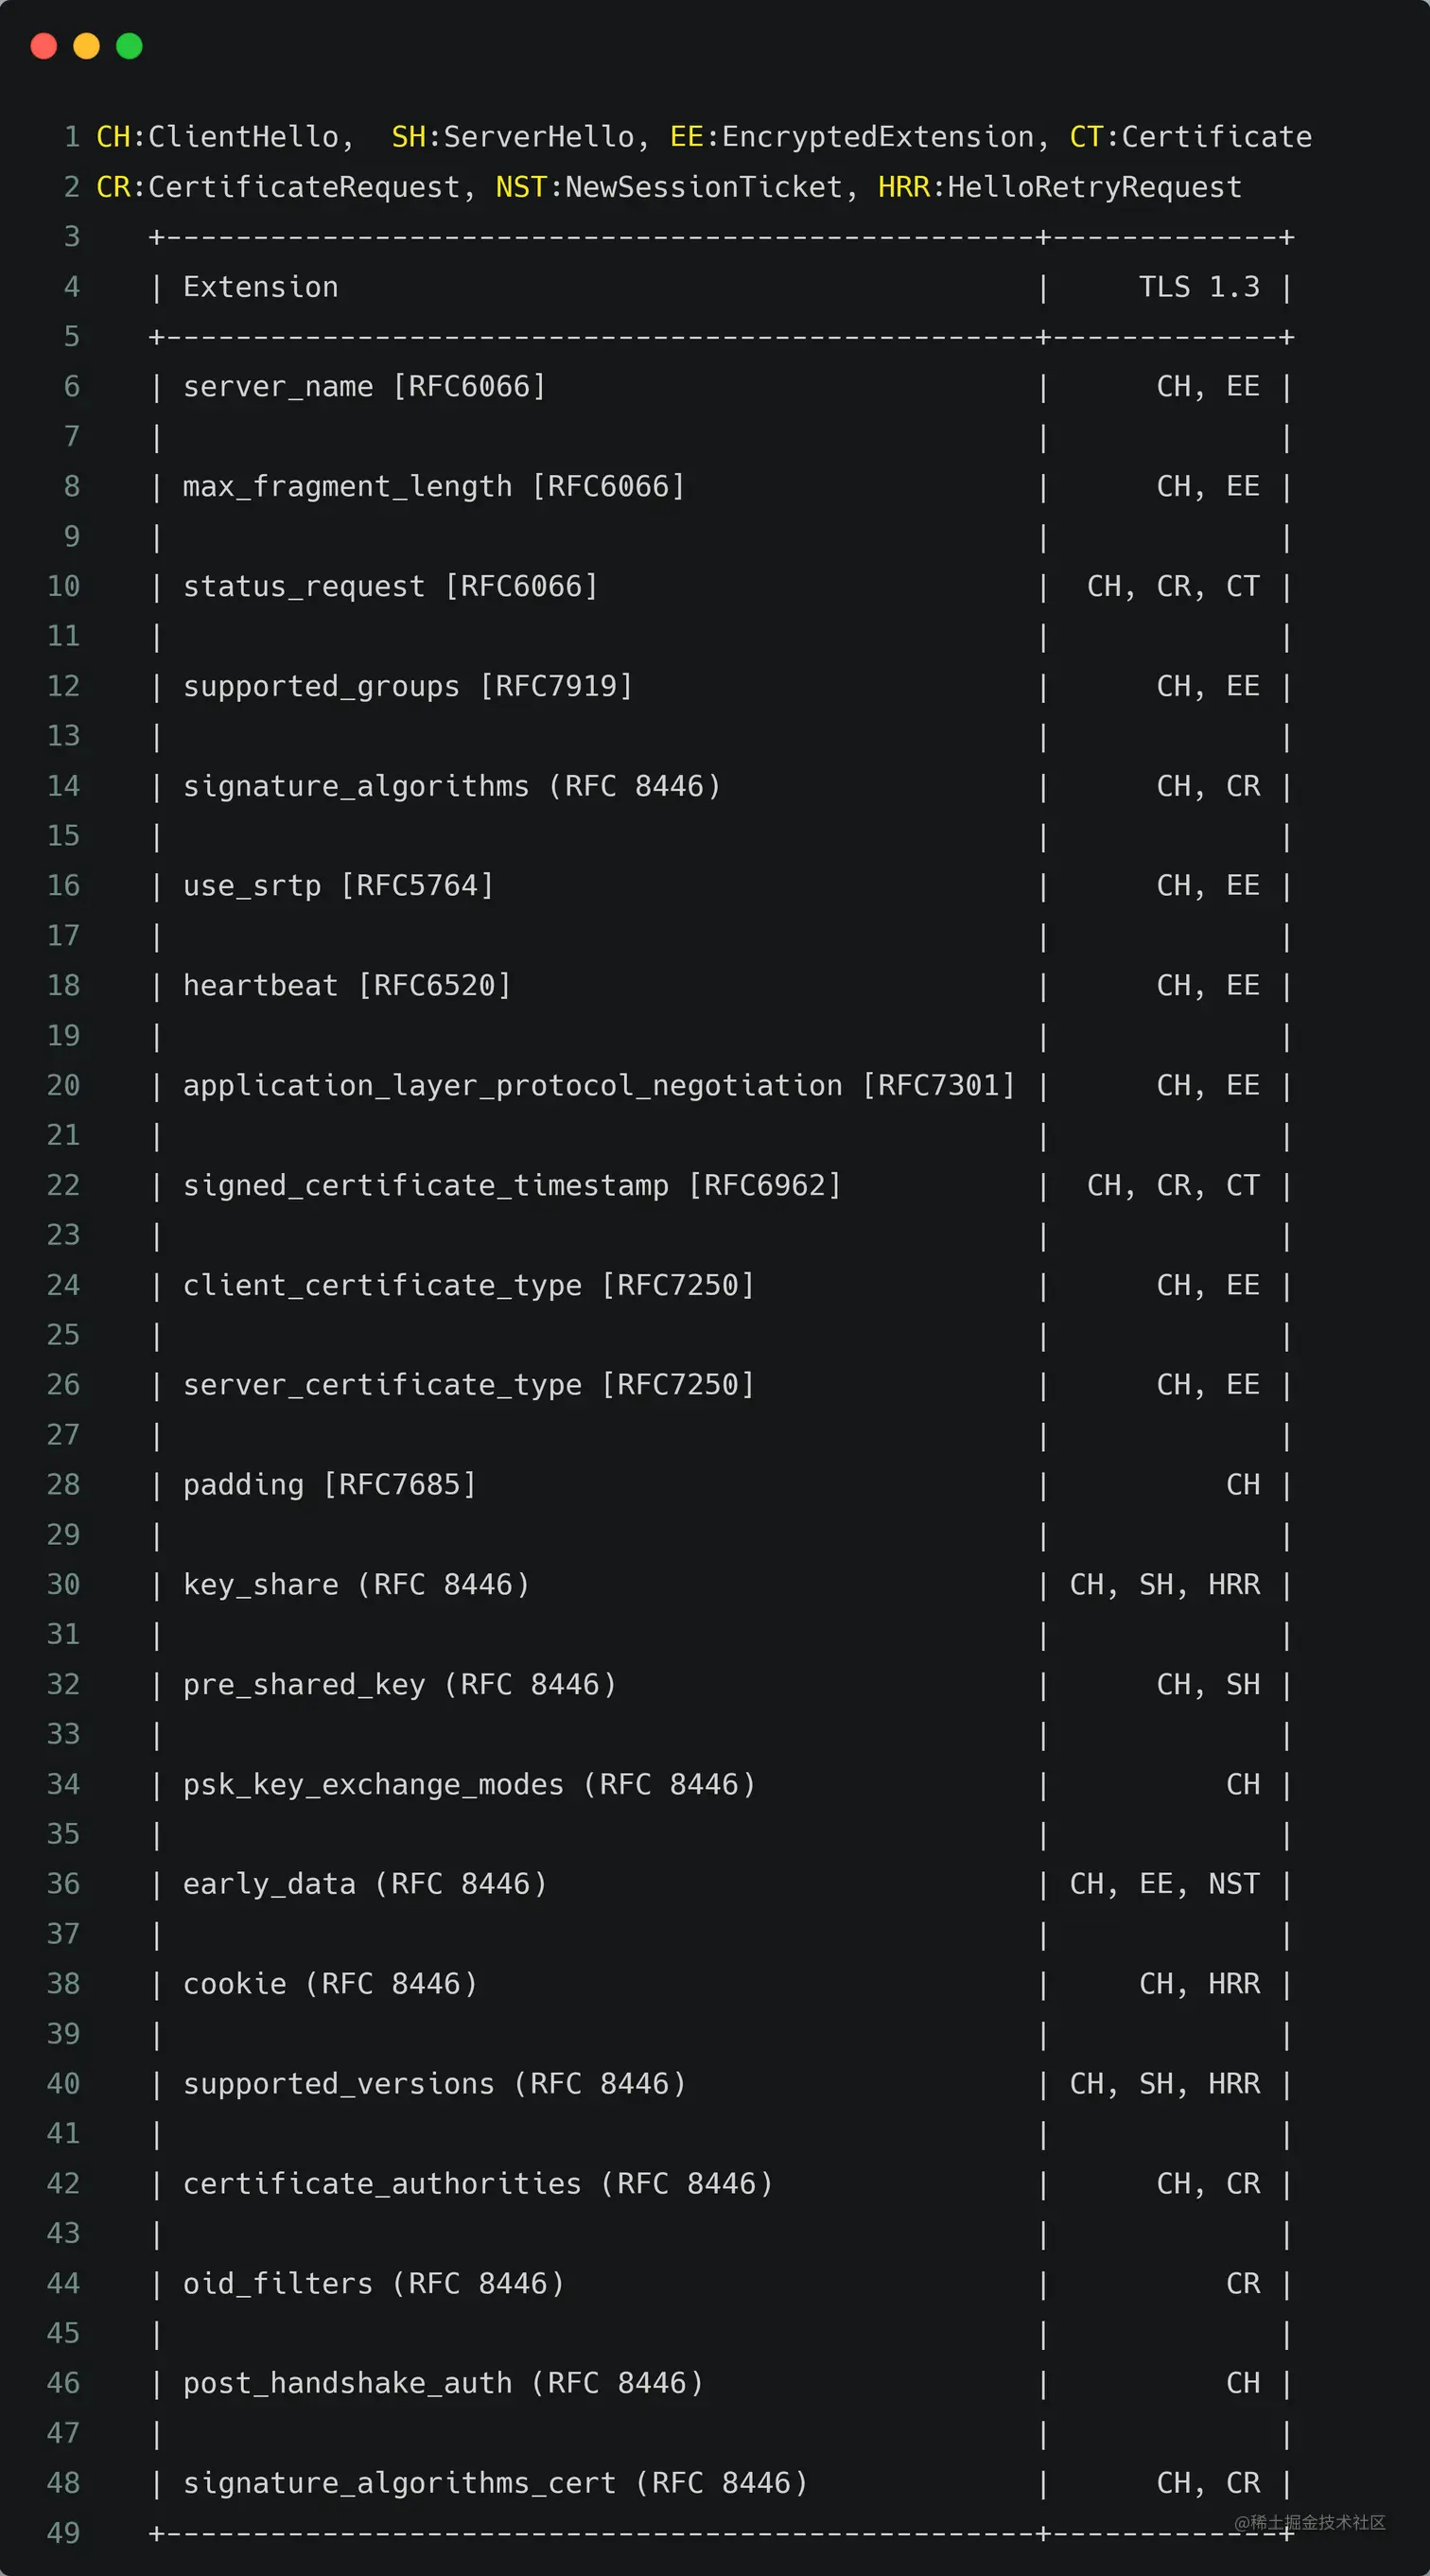Click the key_share (RFC 8446) entry
The height and width of the screenshot is (2576, 1430).
tap(357, 1585)
